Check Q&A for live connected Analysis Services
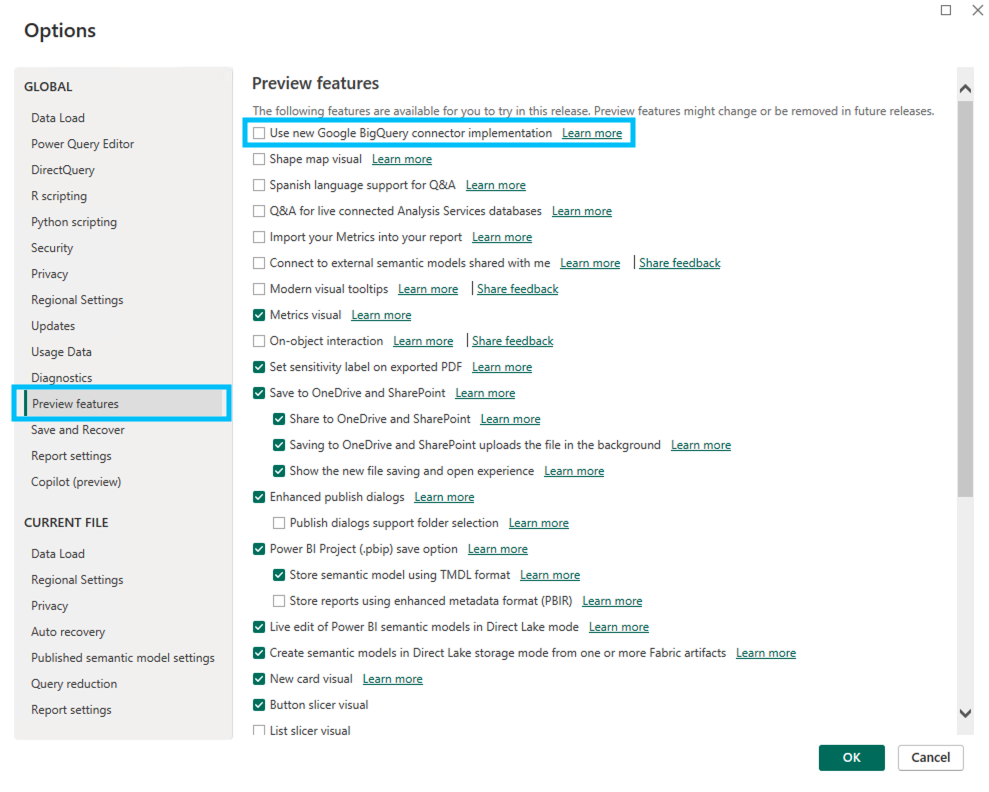 tap(259, 211)
